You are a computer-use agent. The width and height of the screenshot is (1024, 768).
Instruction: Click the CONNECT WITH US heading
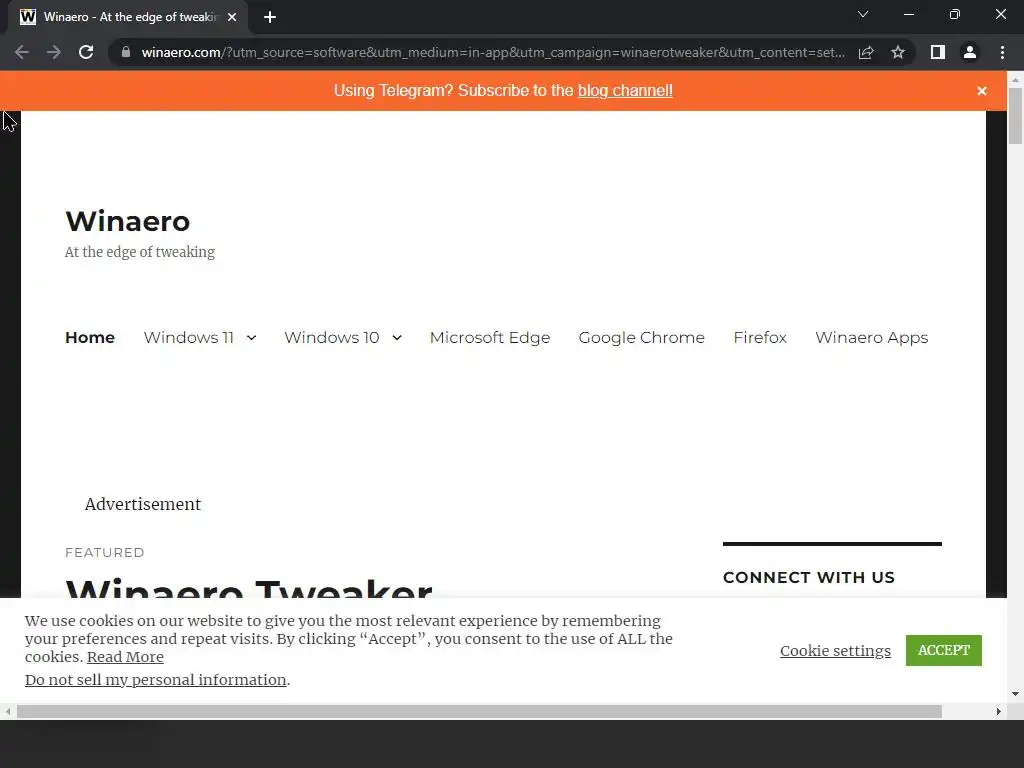point(808,577)
